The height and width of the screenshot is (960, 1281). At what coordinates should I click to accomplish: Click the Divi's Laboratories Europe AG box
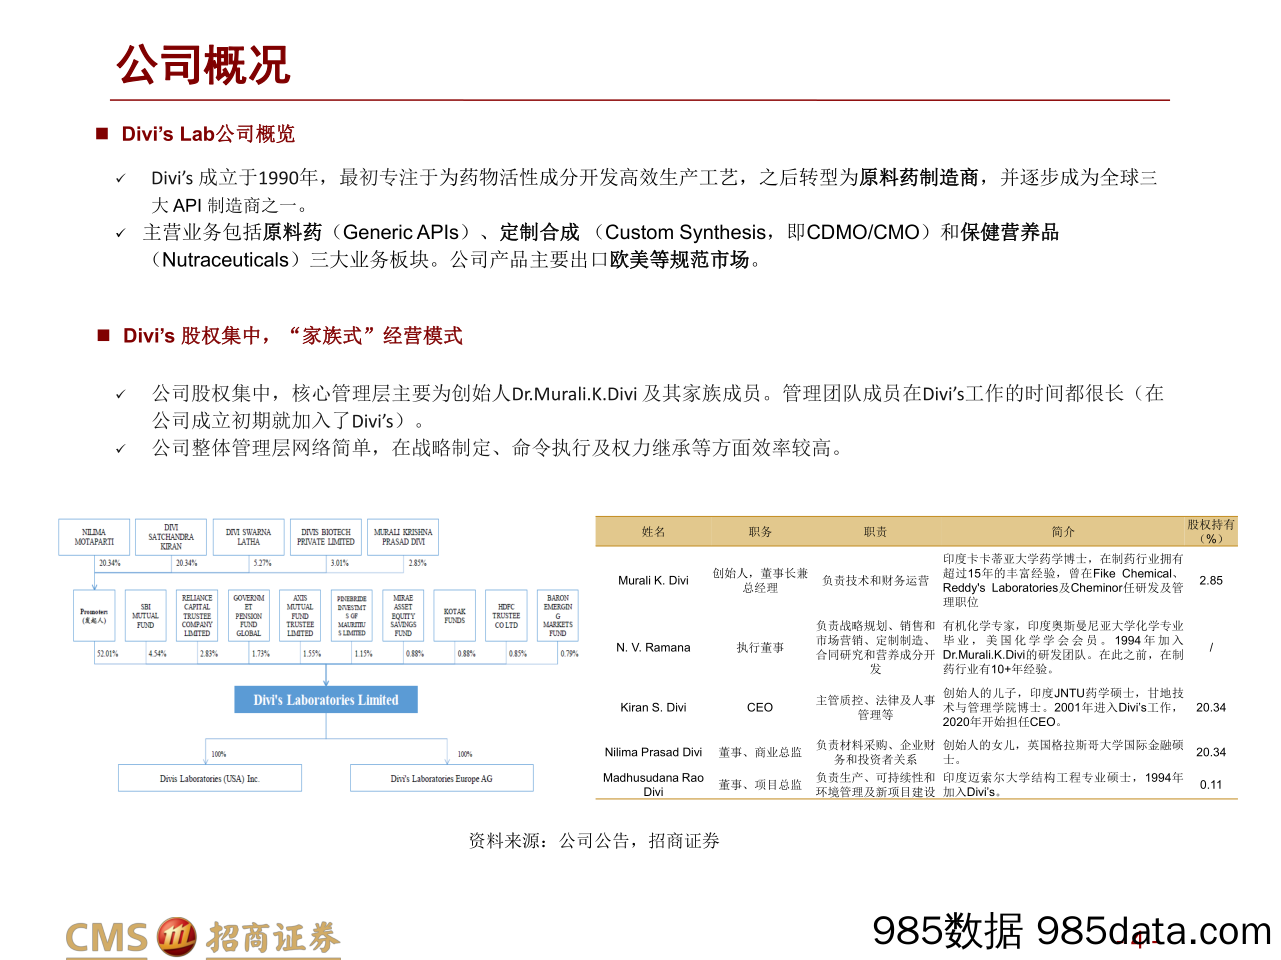tap(441, 778)
